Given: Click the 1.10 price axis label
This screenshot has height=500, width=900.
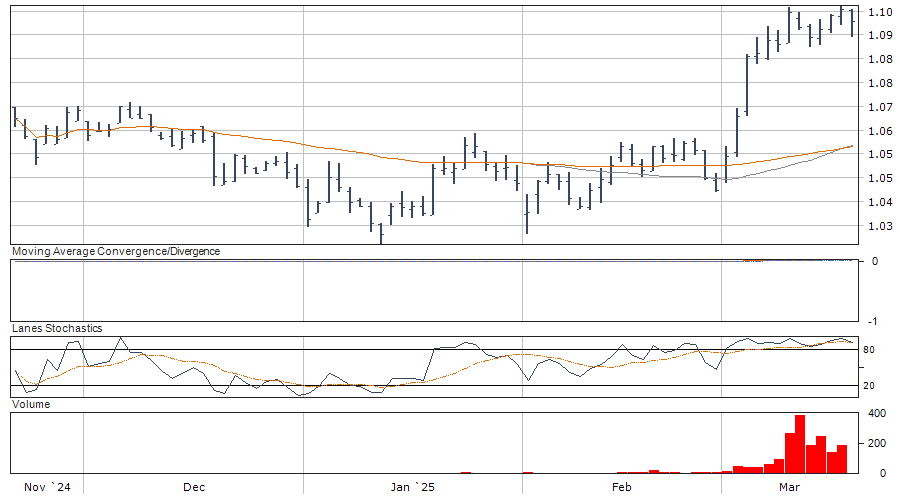Looking at the screenshot, I should pyautogui.click(x=881, y=12).
